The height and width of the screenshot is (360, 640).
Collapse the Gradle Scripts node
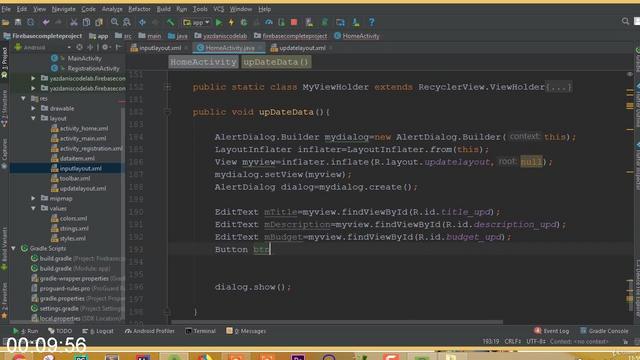click(x=13, y=248)
